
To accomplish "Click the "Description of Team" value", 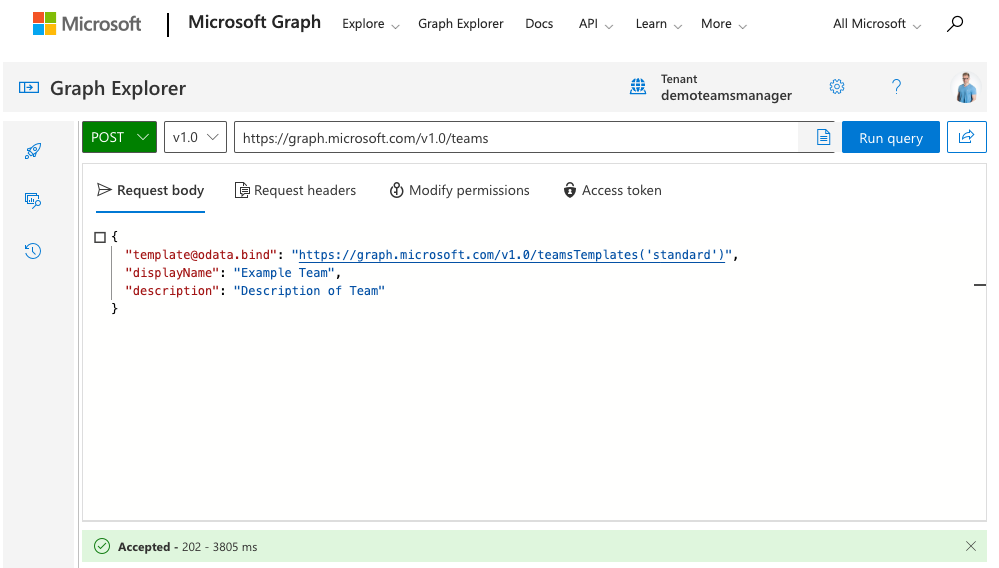I will tap(309, 290).
